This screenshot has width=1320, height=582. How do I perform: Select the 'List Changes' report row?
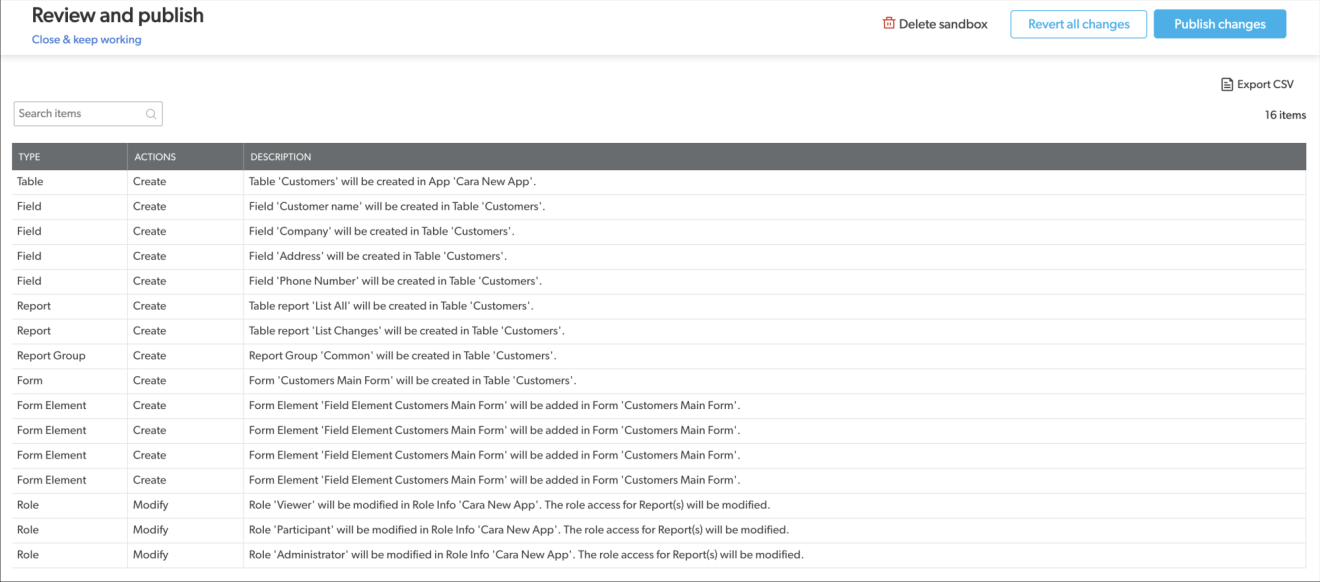406,331
